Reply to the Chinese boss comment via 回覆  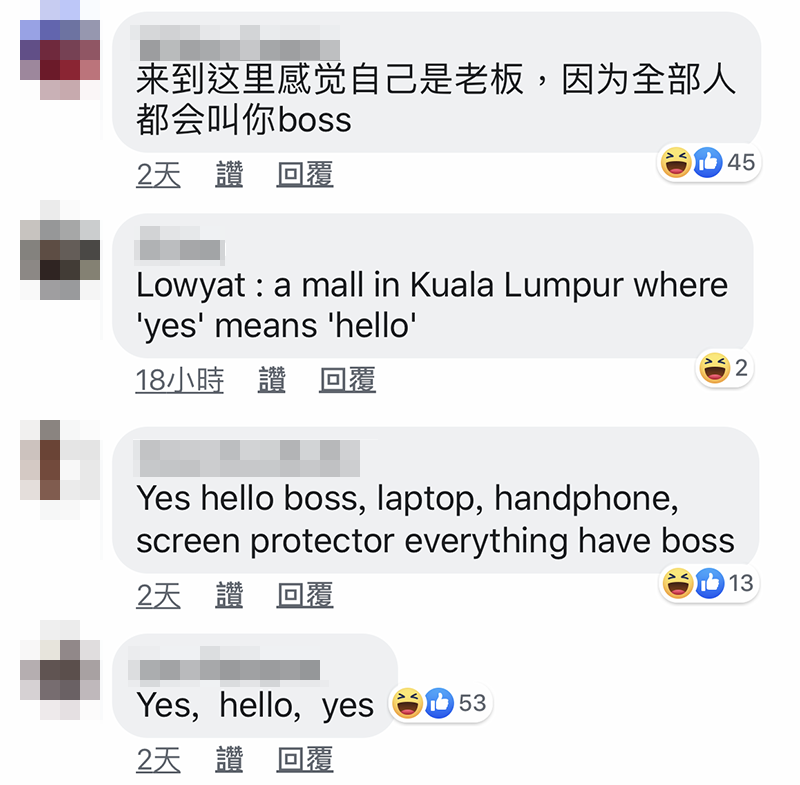point(305,174)
